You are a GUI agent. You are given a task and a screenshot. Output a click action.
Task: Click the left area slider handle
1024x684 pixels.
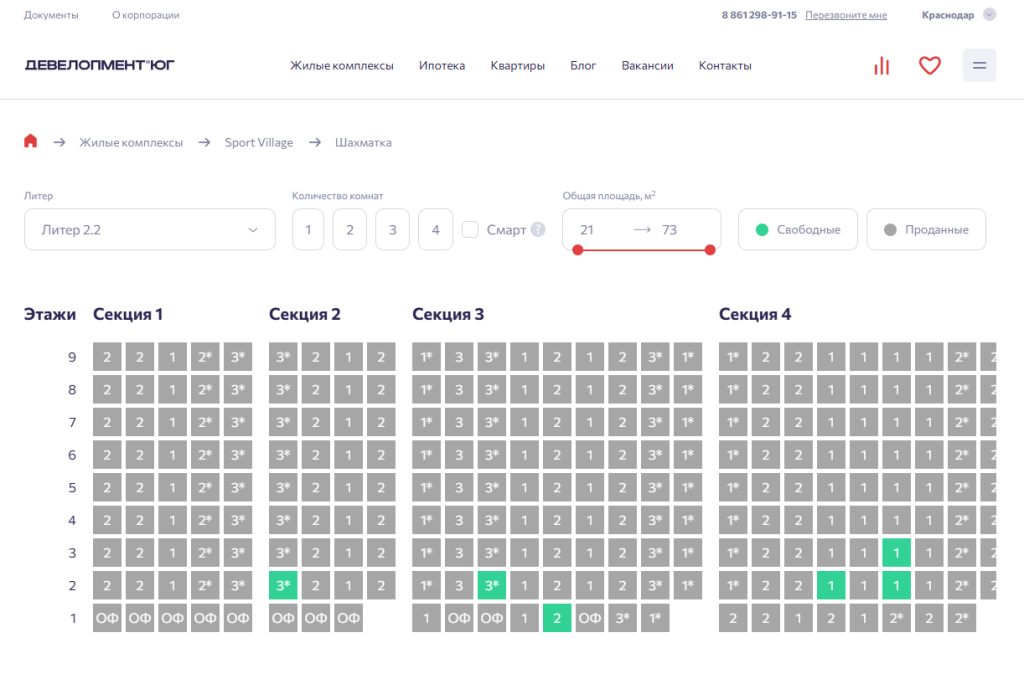pos(577,250)
